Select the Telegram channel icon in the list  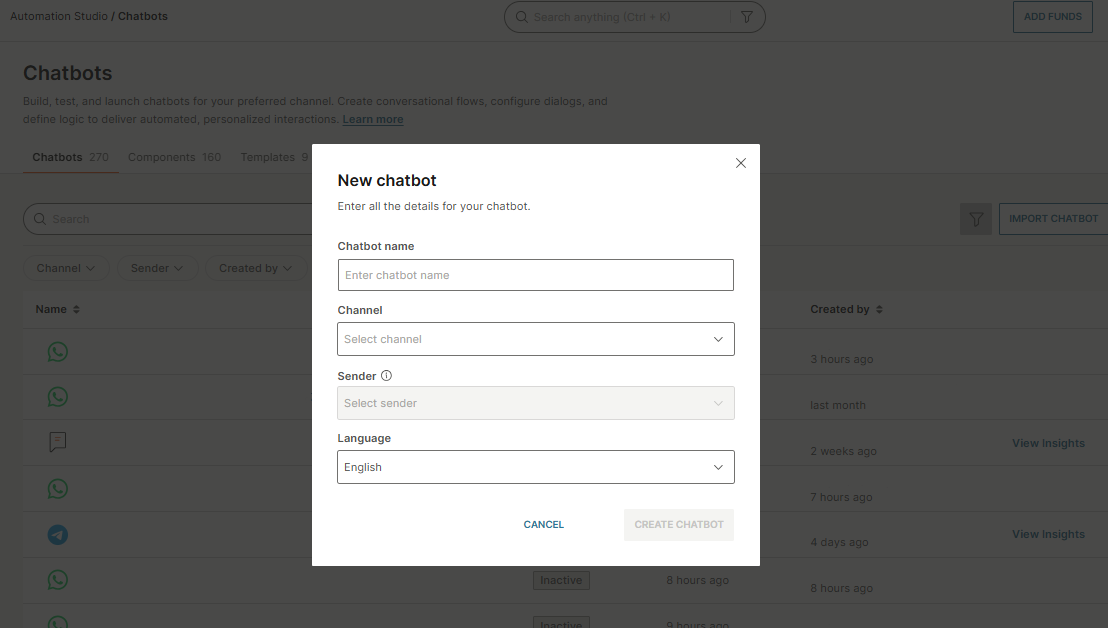(x=57, y=535)
